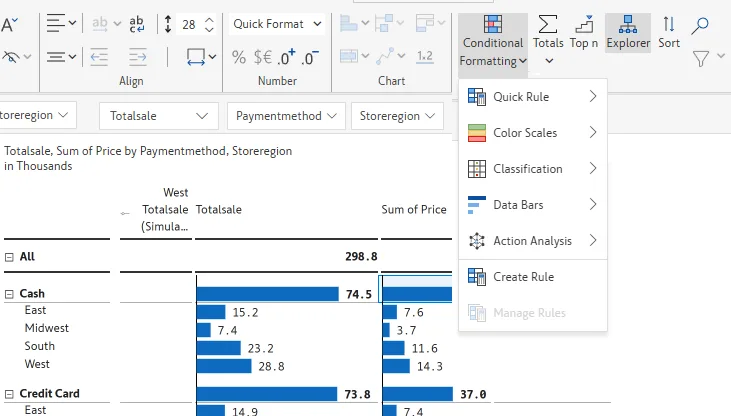Open the Paymentmethod field dropdown
Screen dimensions: 731x416
pyautogui.click(x=286, y=116)
